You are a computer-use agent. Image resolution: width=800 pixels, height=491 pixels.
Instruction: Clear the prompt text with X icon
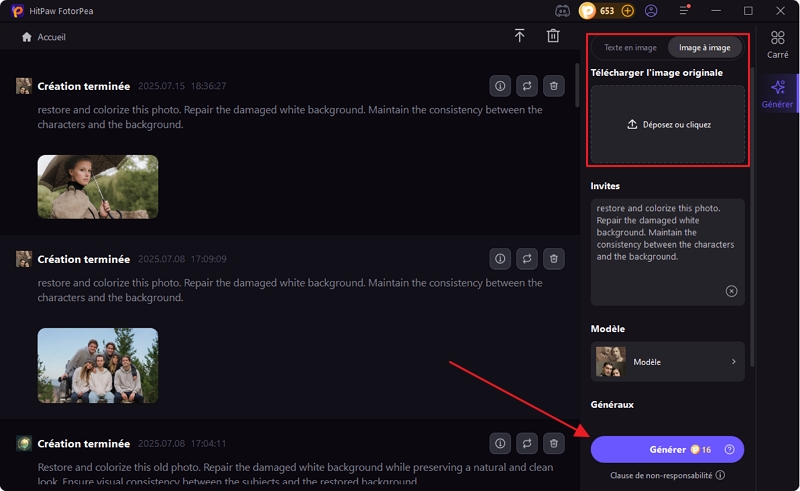731,291
